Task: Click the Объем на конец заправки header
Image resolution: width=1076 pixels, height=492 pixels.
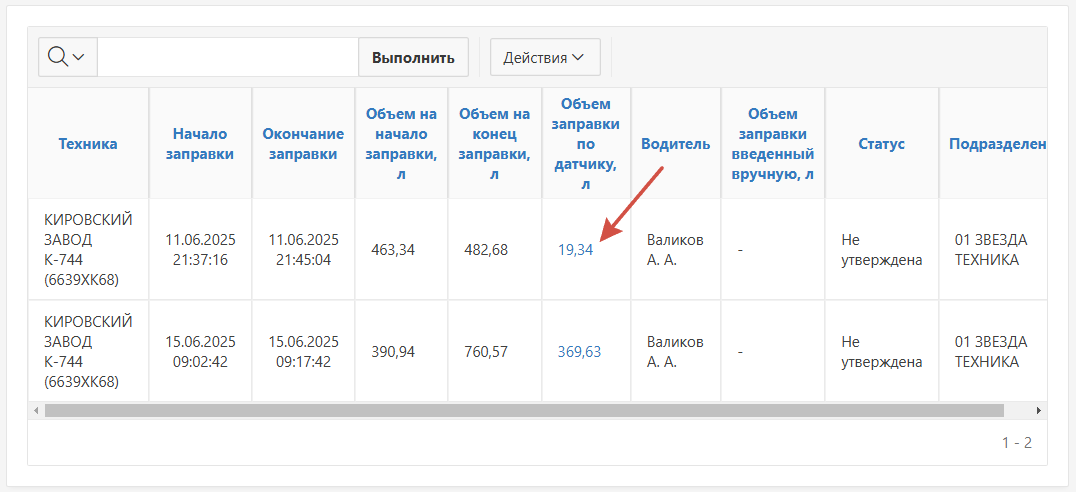Action: [495, 143]
